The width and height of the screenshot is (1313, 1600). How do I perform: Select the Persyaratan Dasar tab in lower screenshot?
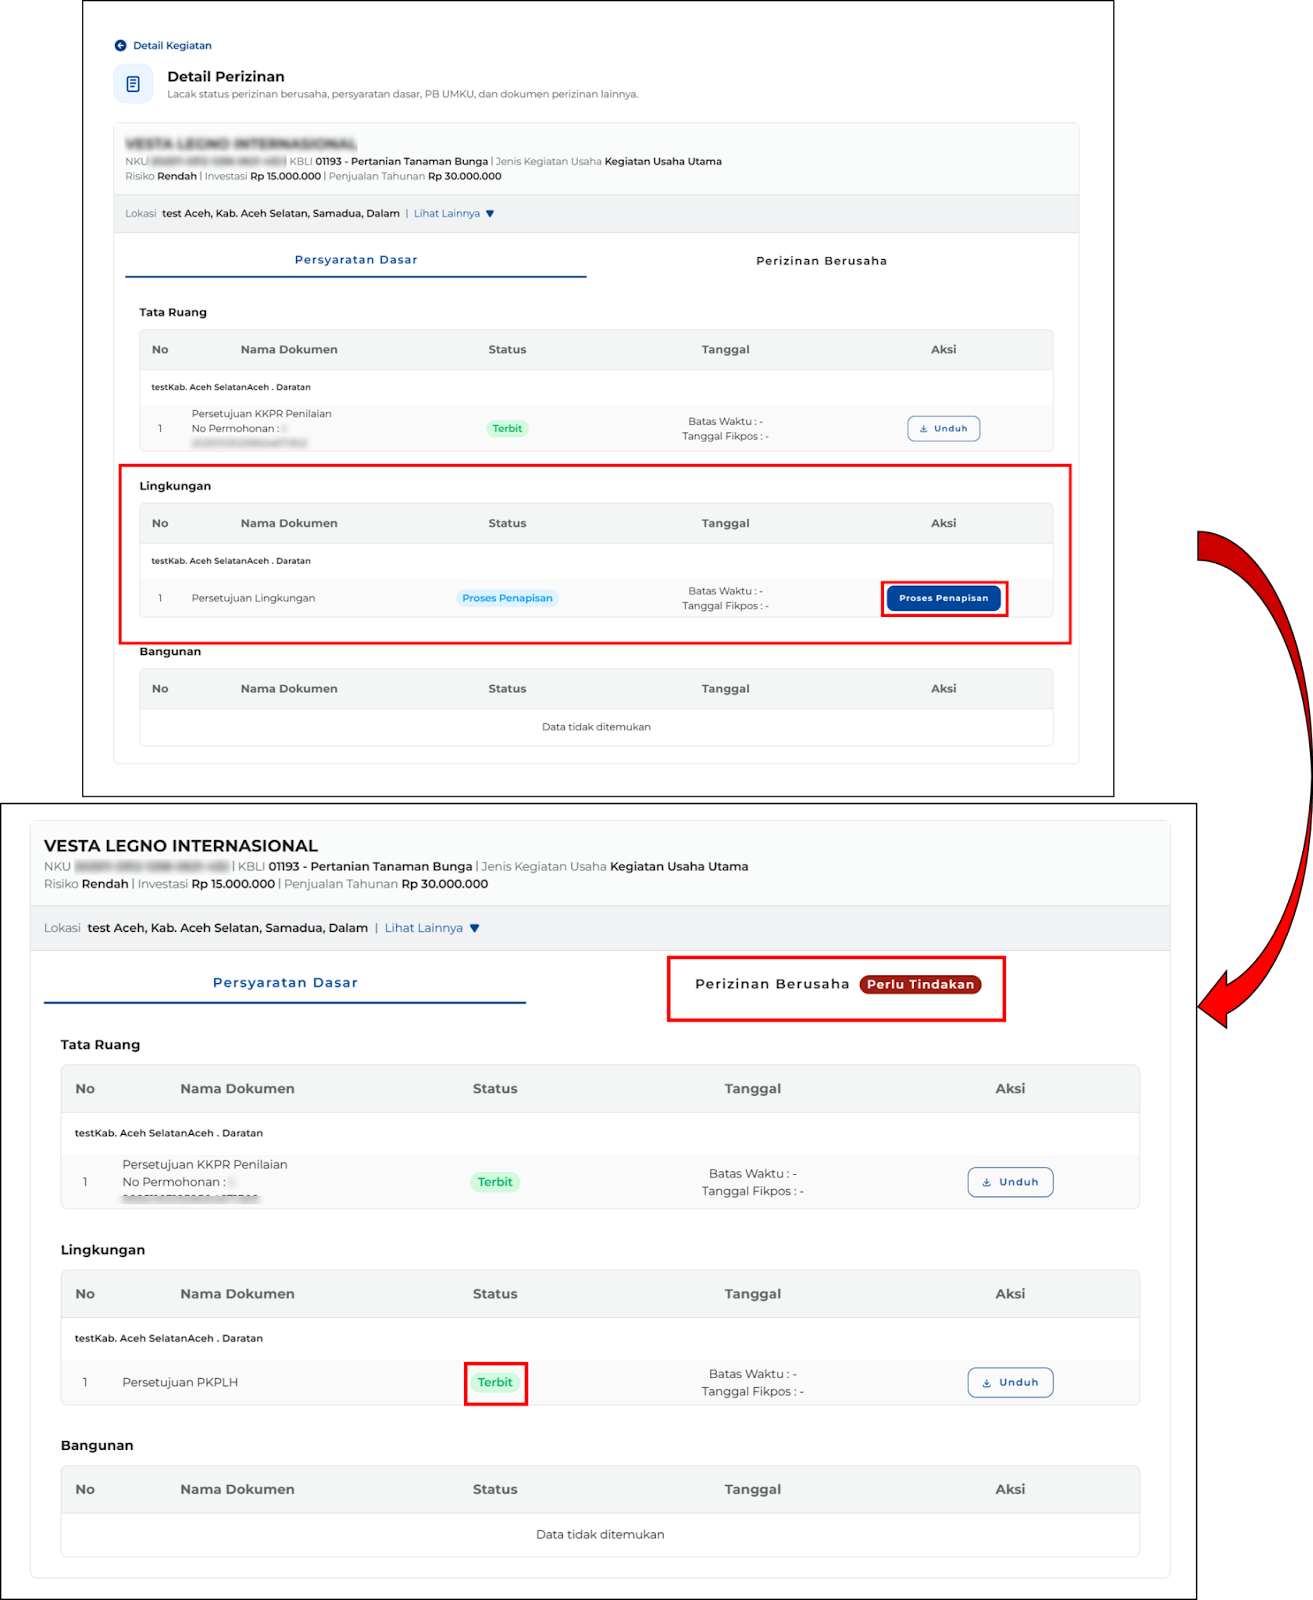285,983
